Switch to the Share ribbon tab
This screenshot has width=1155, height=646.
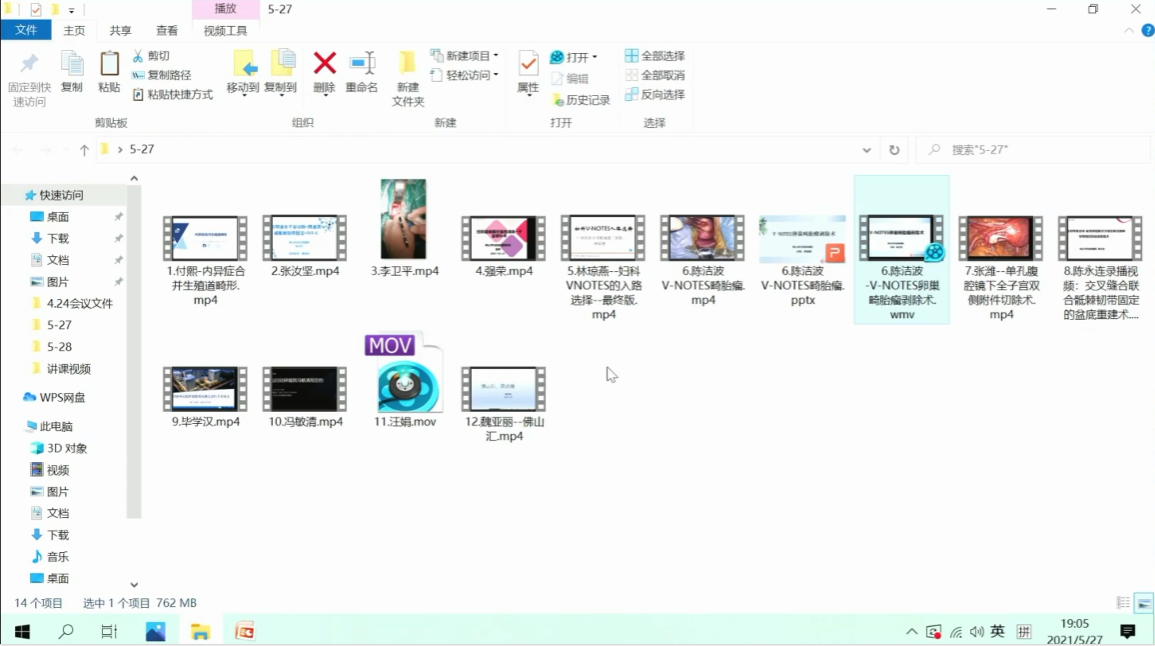120,31
